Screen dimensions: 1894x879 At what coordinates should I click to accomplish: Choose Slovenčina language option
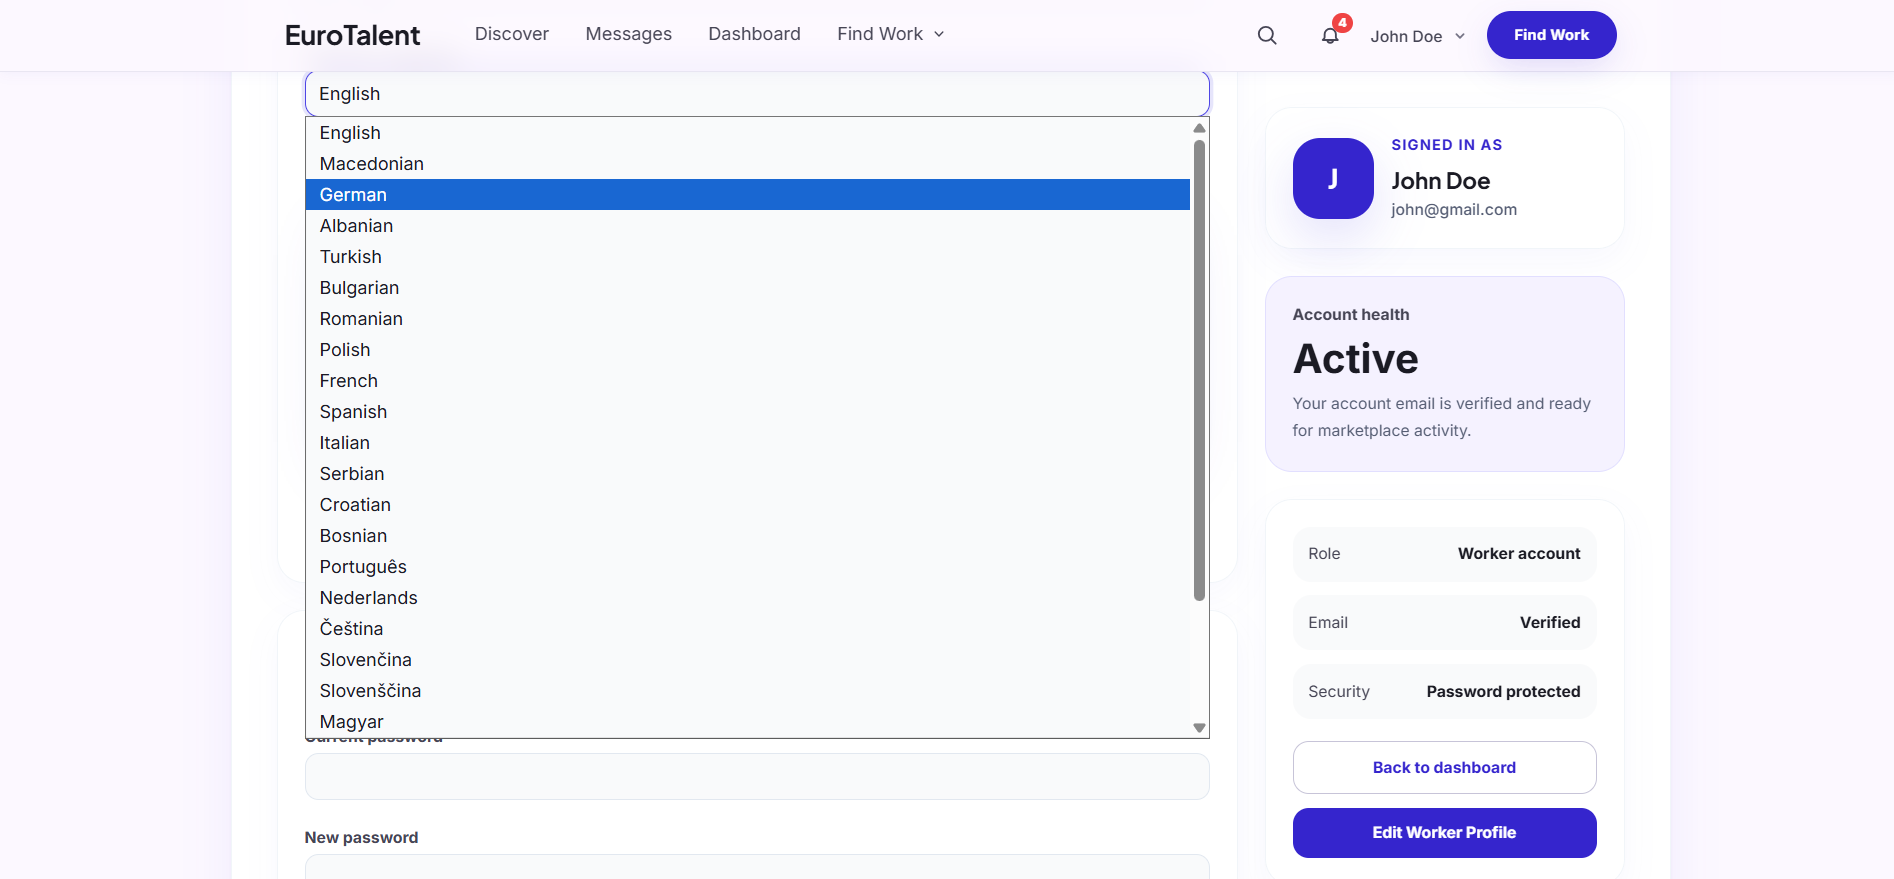748,660
